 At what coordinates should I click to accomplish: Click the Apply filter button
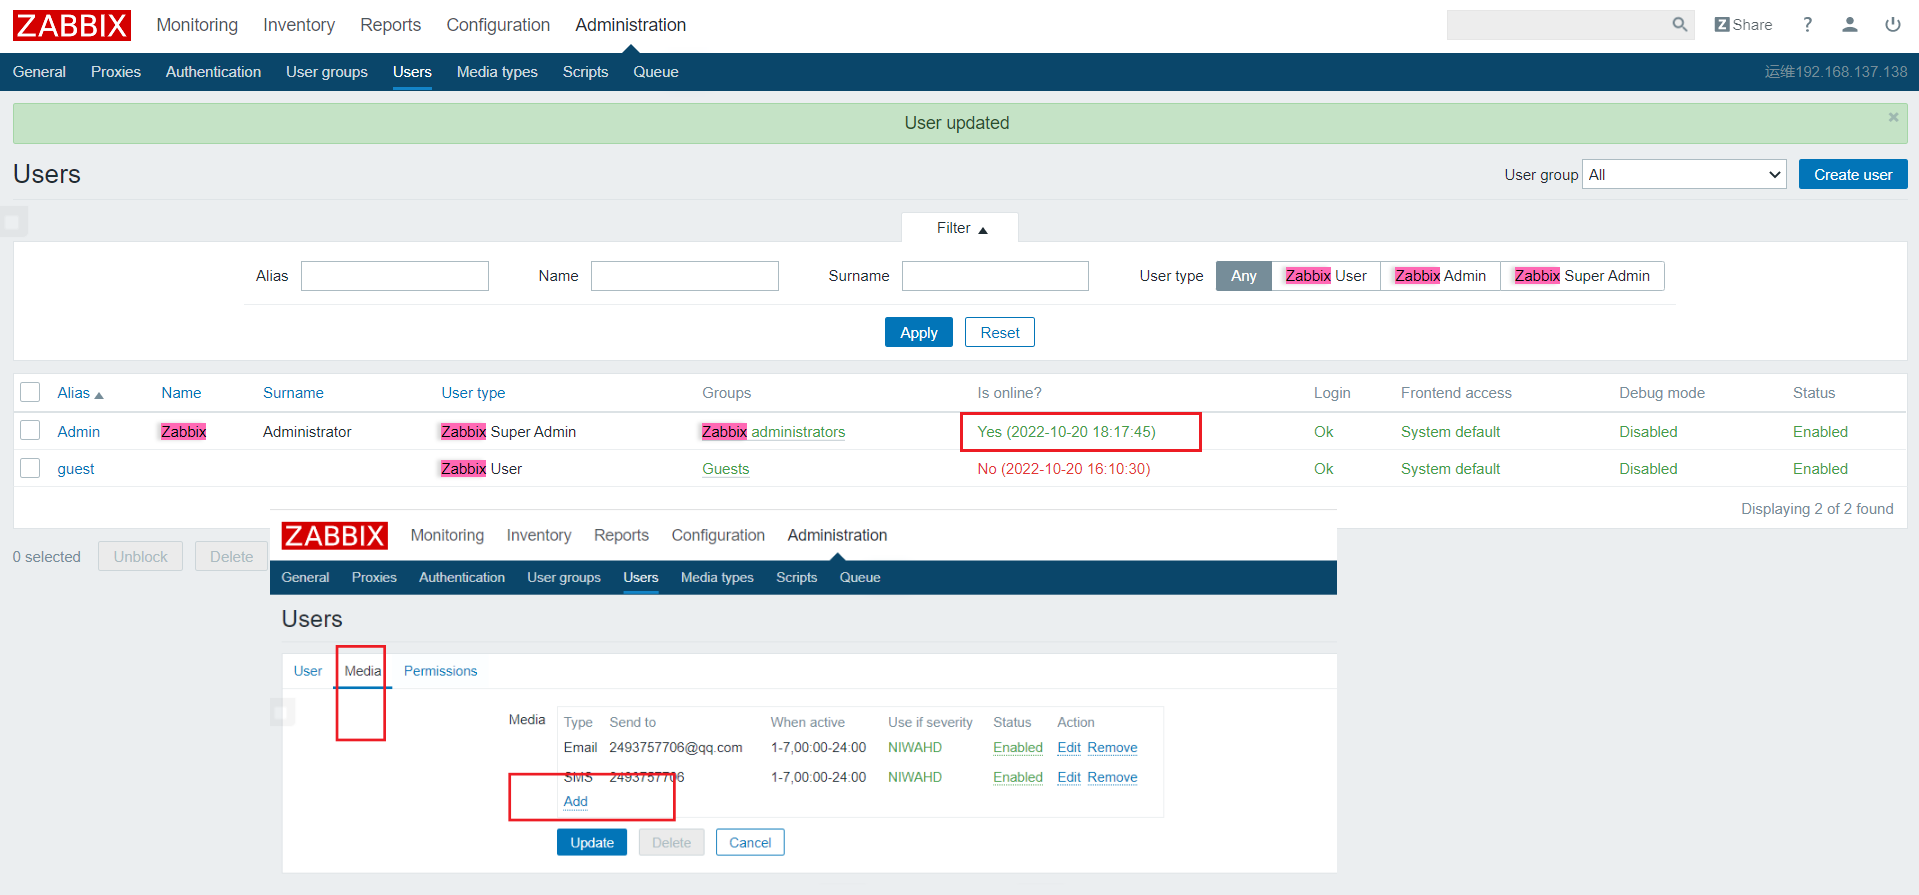[918, 332]
